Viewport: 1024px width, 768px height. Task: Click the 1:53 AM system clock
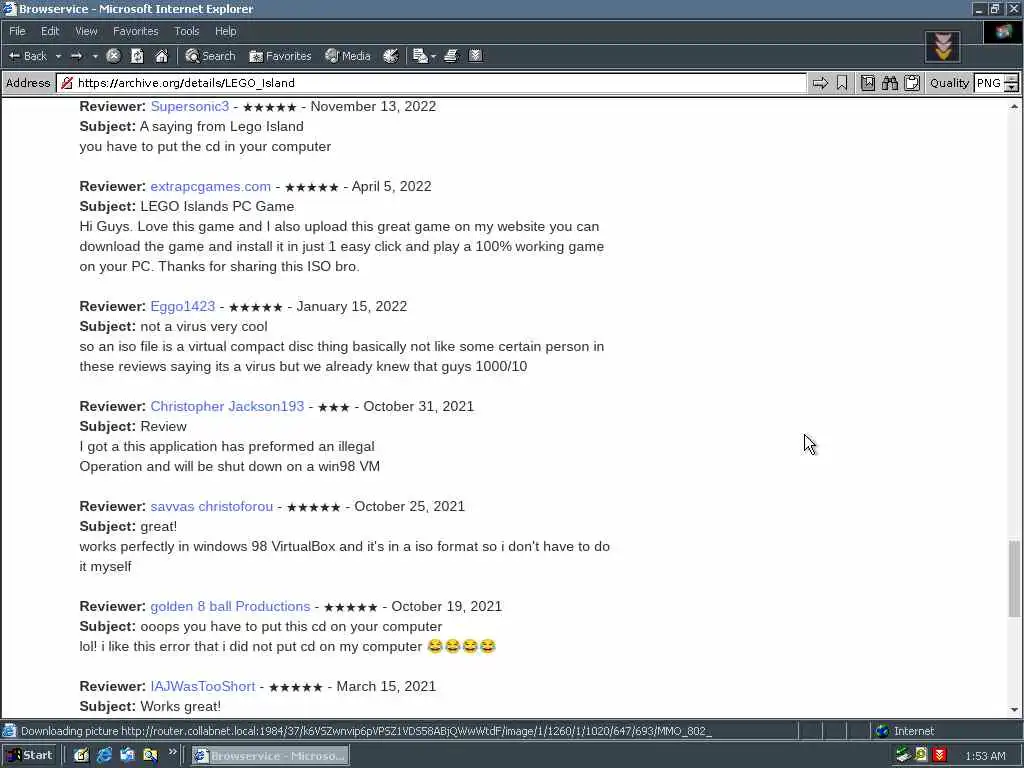[x=985, y=756]
